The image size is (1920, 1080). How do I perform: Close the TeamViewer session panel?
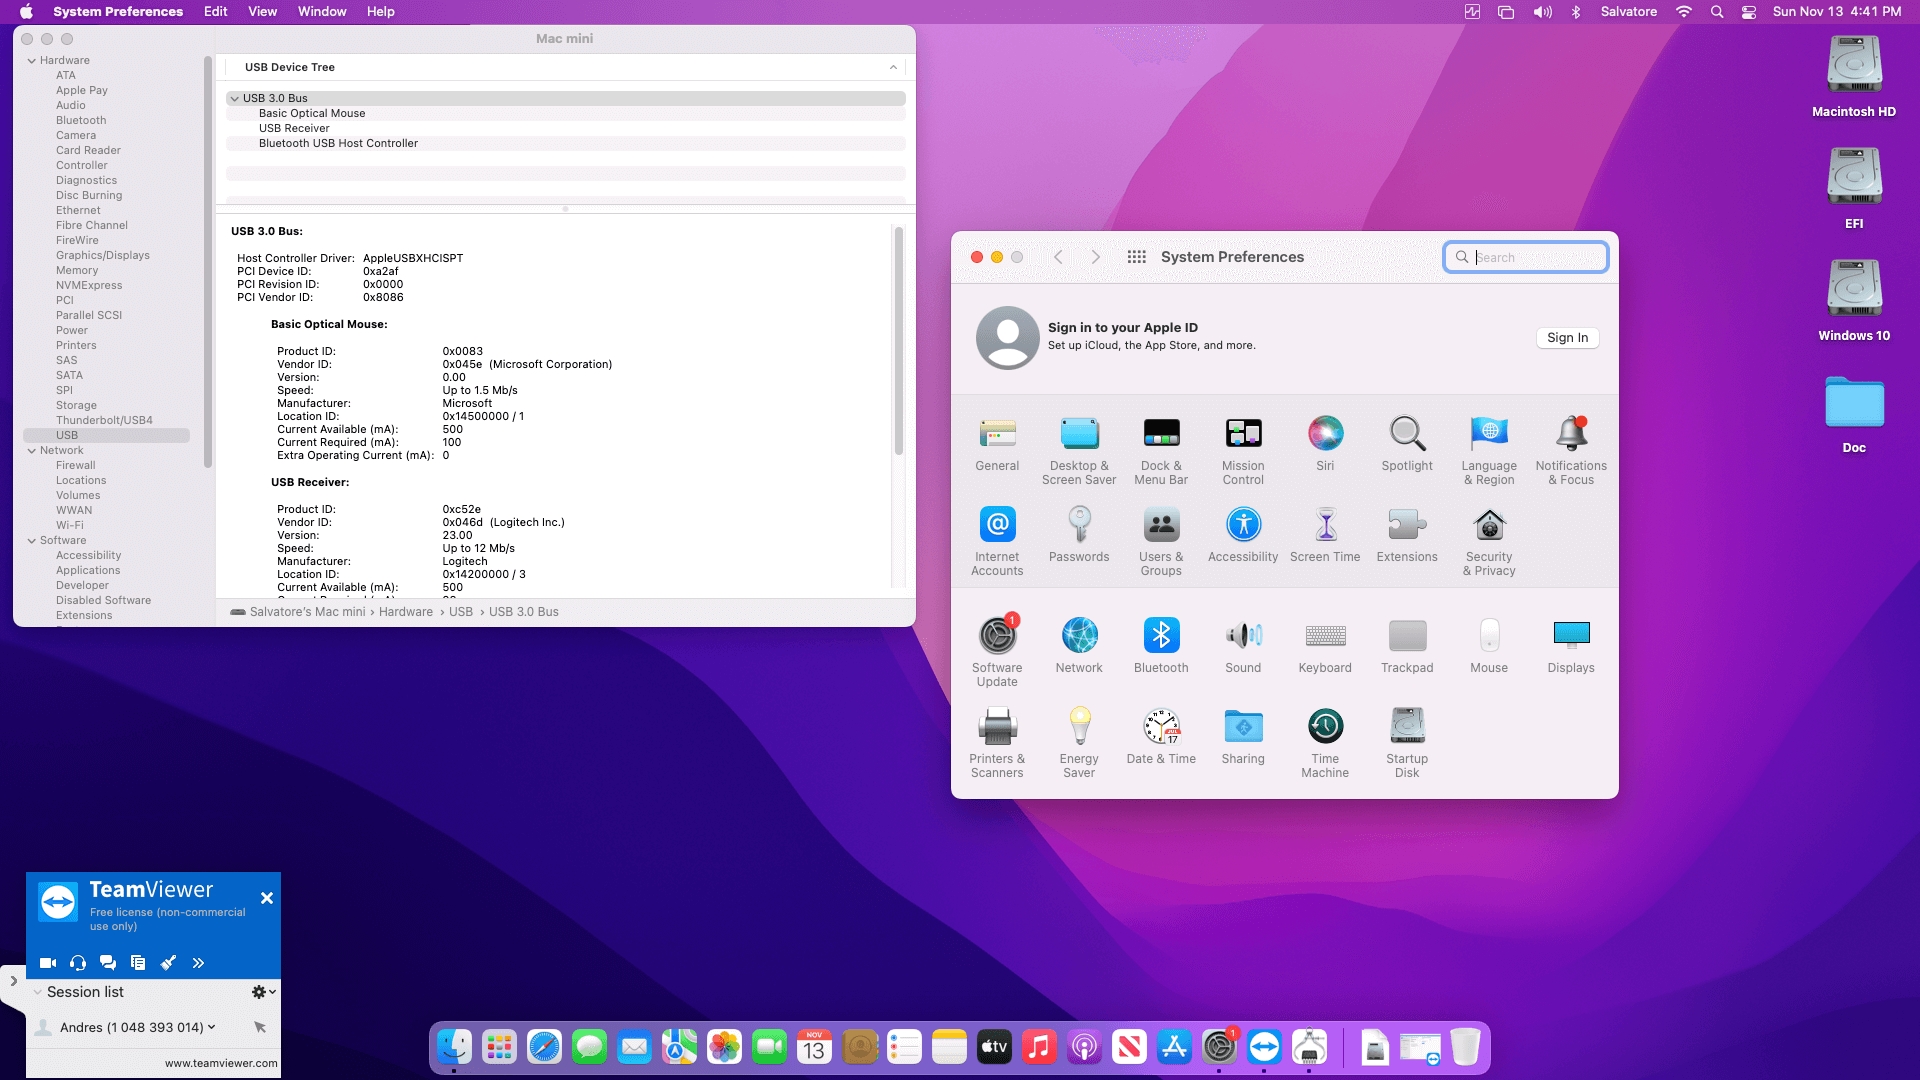tap(267, 899)
